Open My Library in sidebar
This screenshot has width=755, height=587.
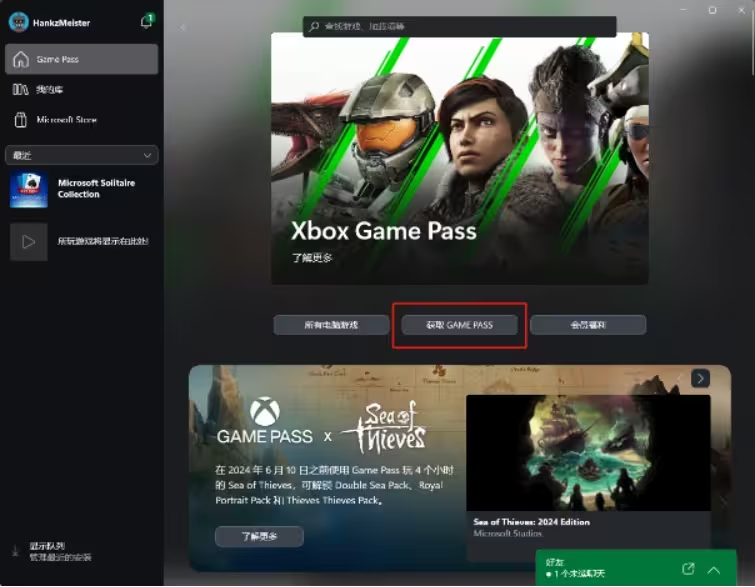(81, 90)
